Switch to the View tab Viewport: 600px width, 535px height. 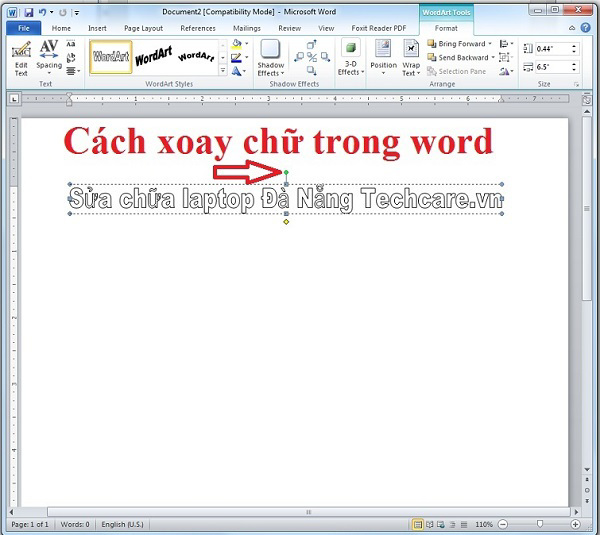326,28
